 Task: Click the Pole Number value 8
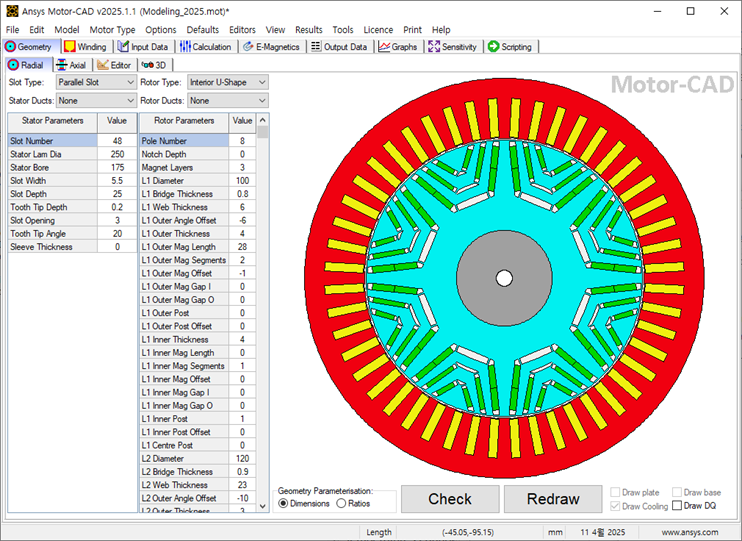coord(242,141)
